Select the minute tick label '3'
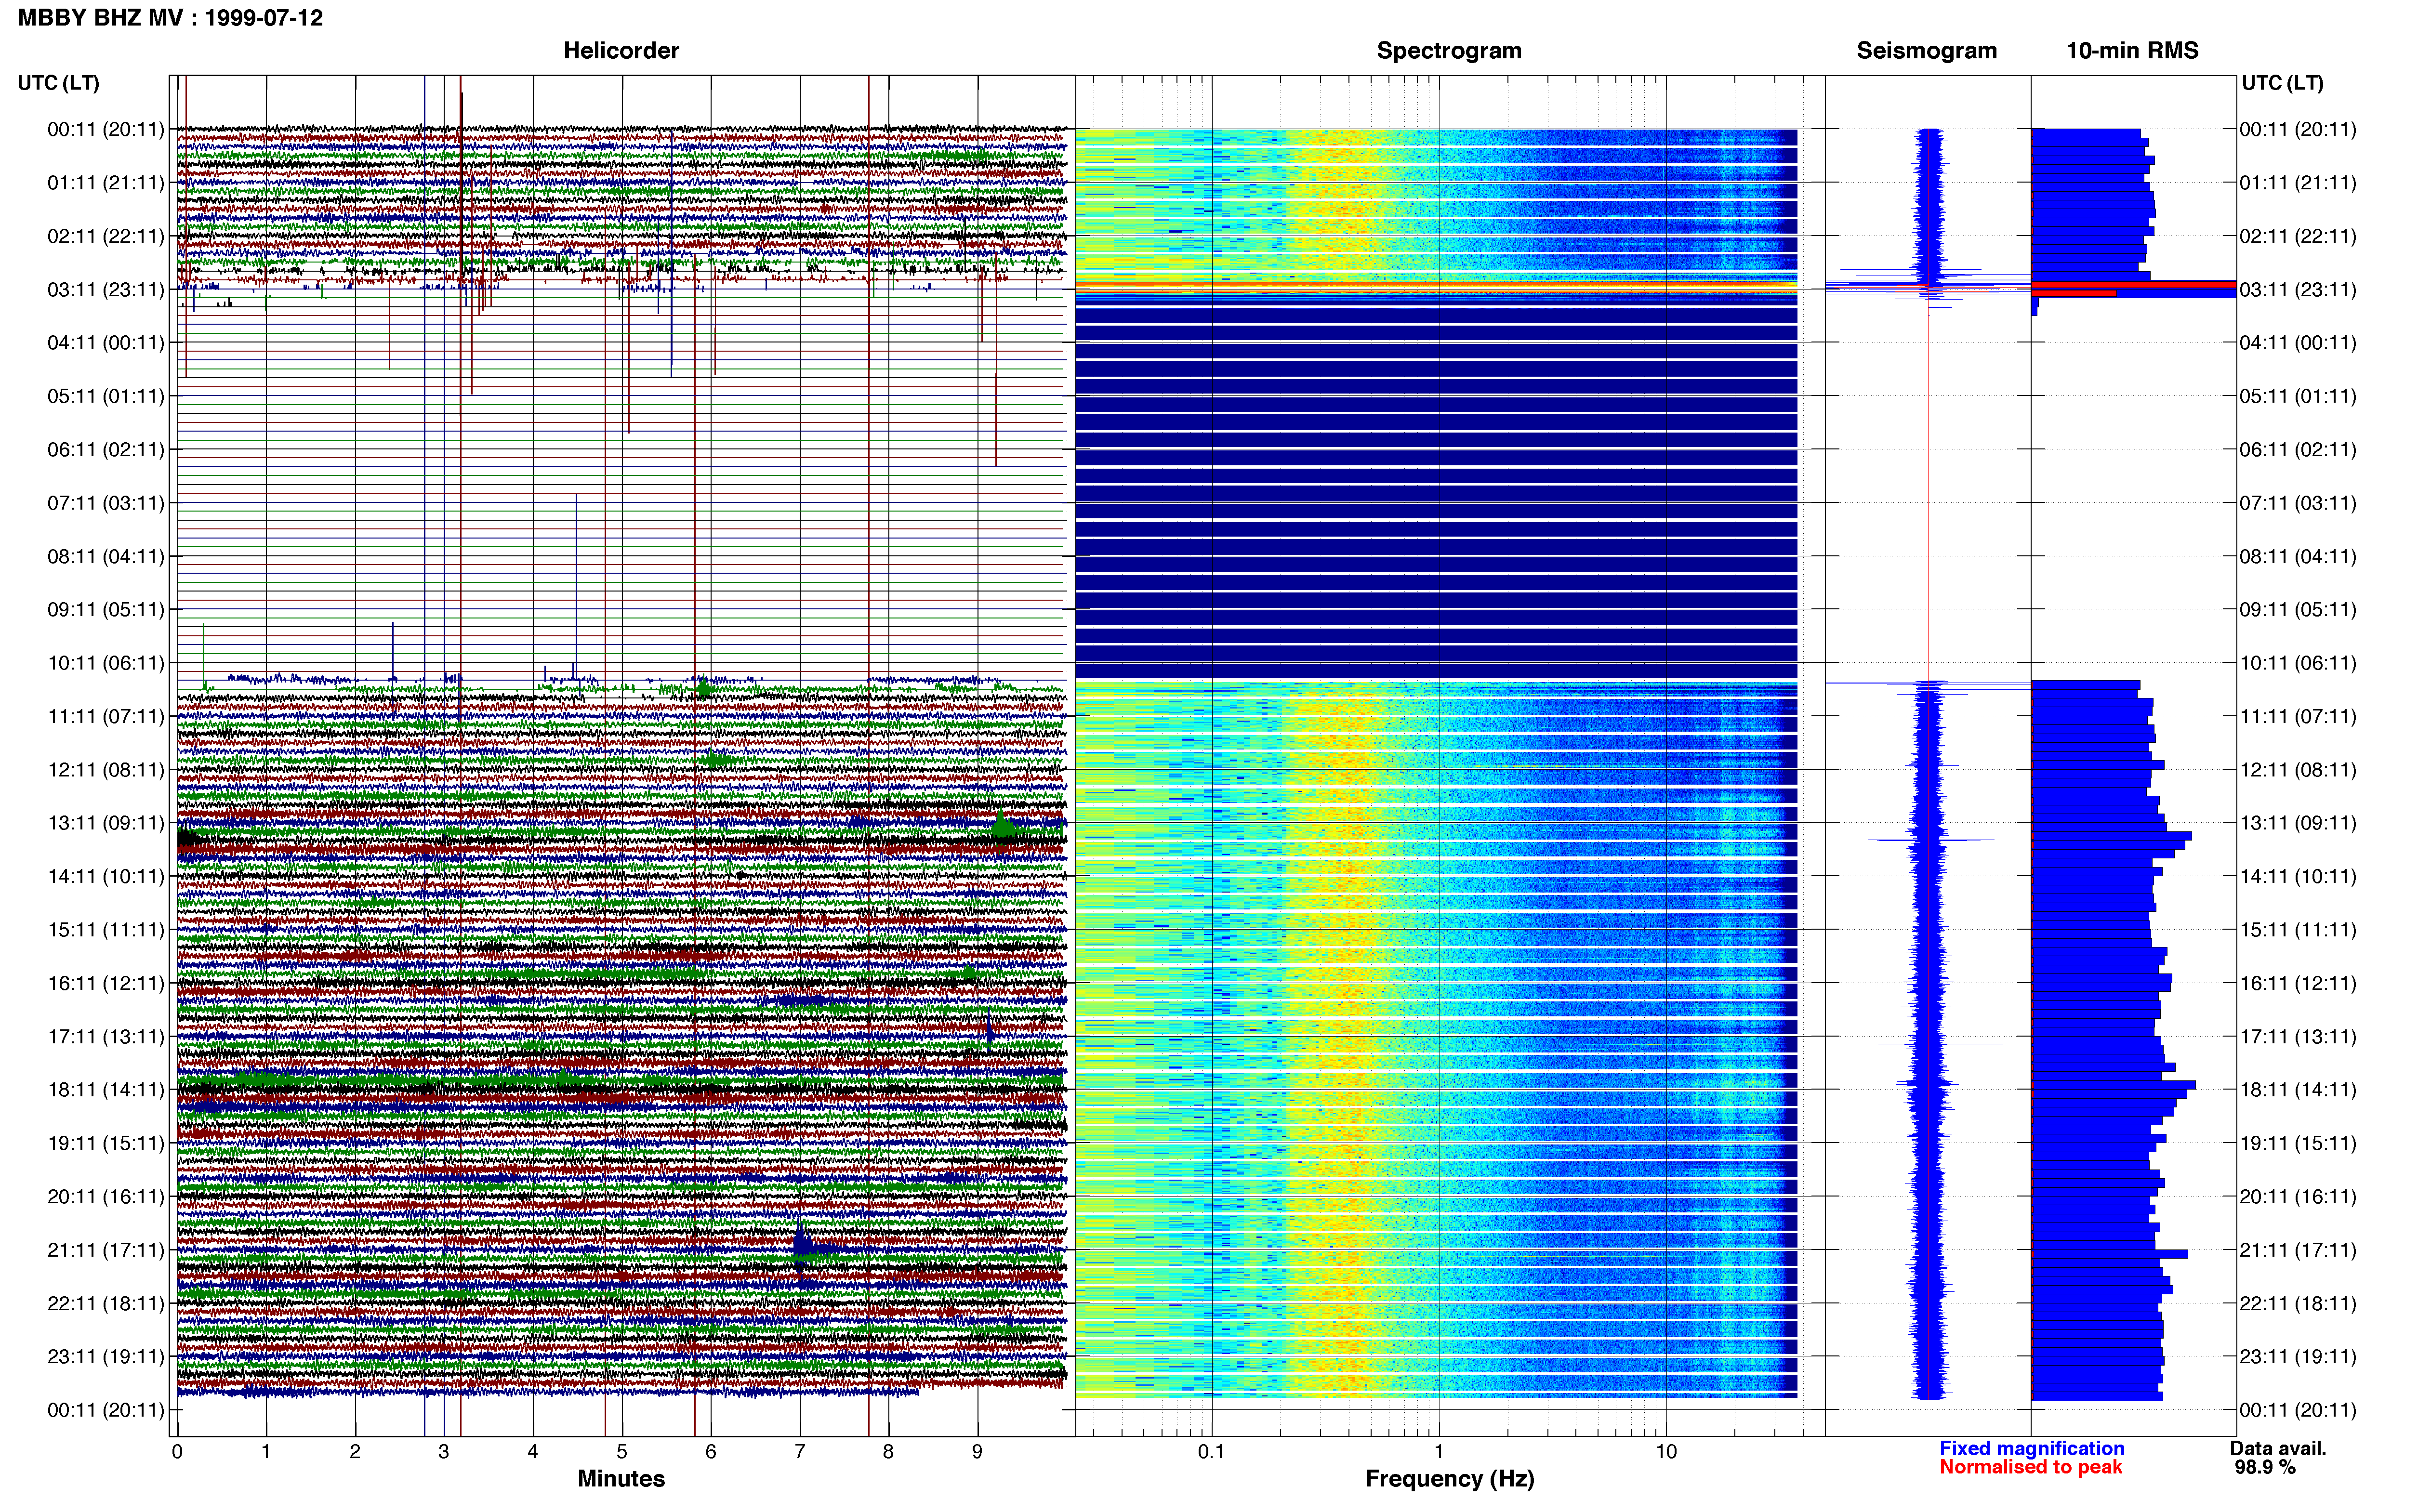Screen dimensions: 2418x1512 pyautogui.click(x=444, y=1452)
